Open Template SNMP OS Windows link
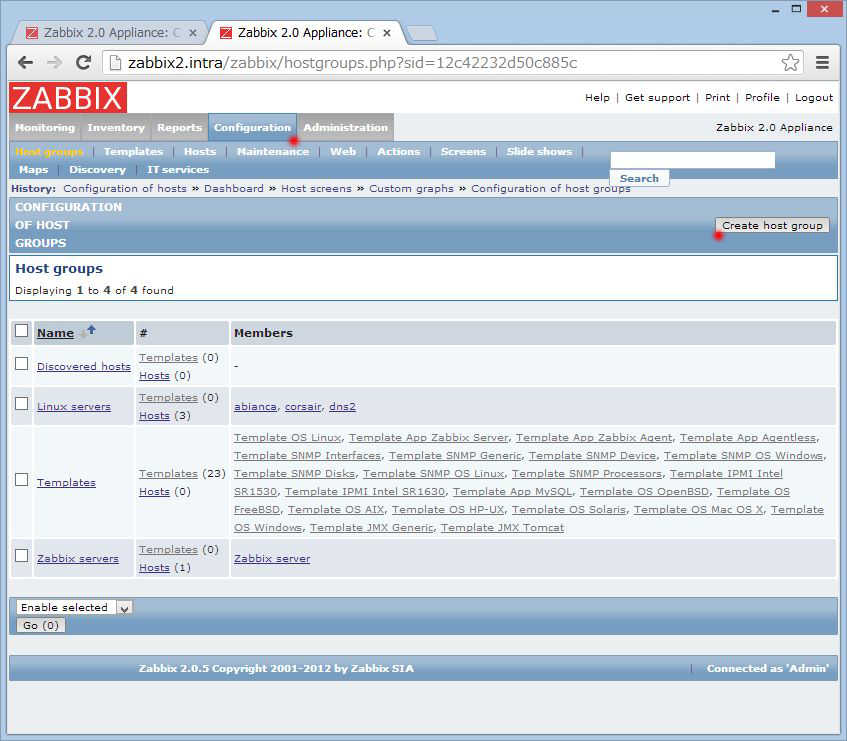The width and height of the screenshot is (847, 741). click(743, 456)
